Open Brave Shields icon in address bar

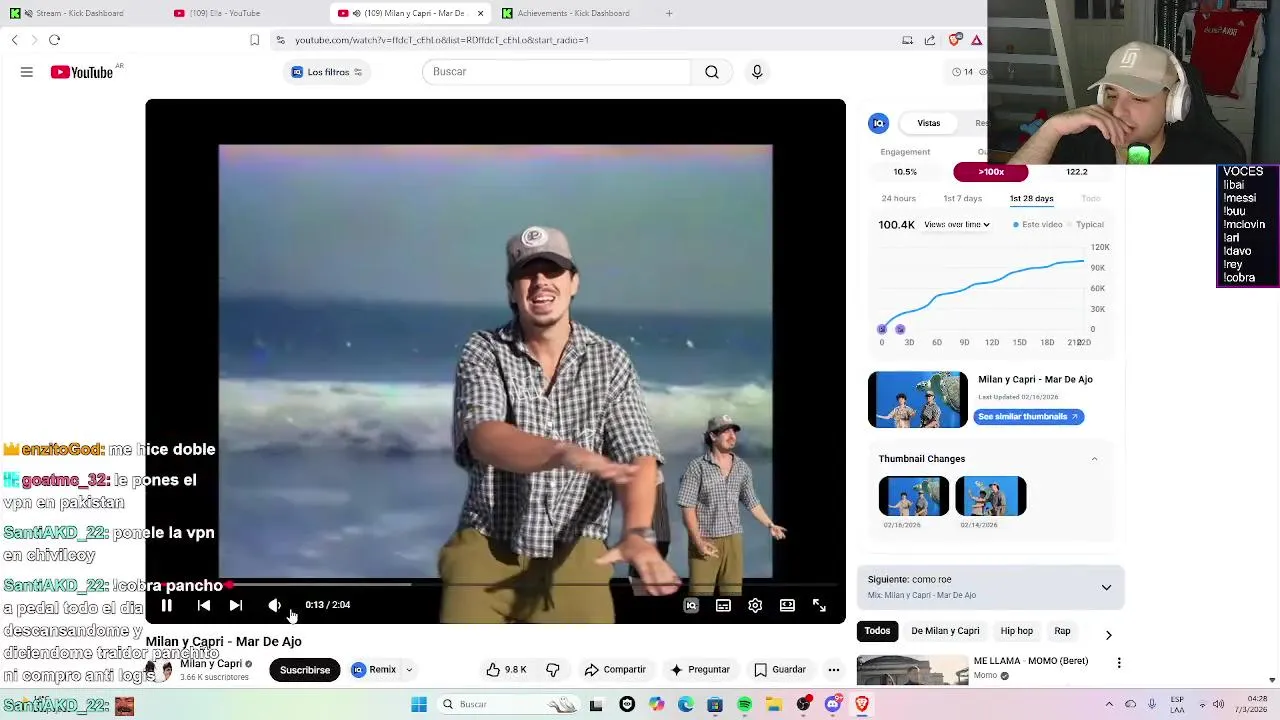(954, 40)
